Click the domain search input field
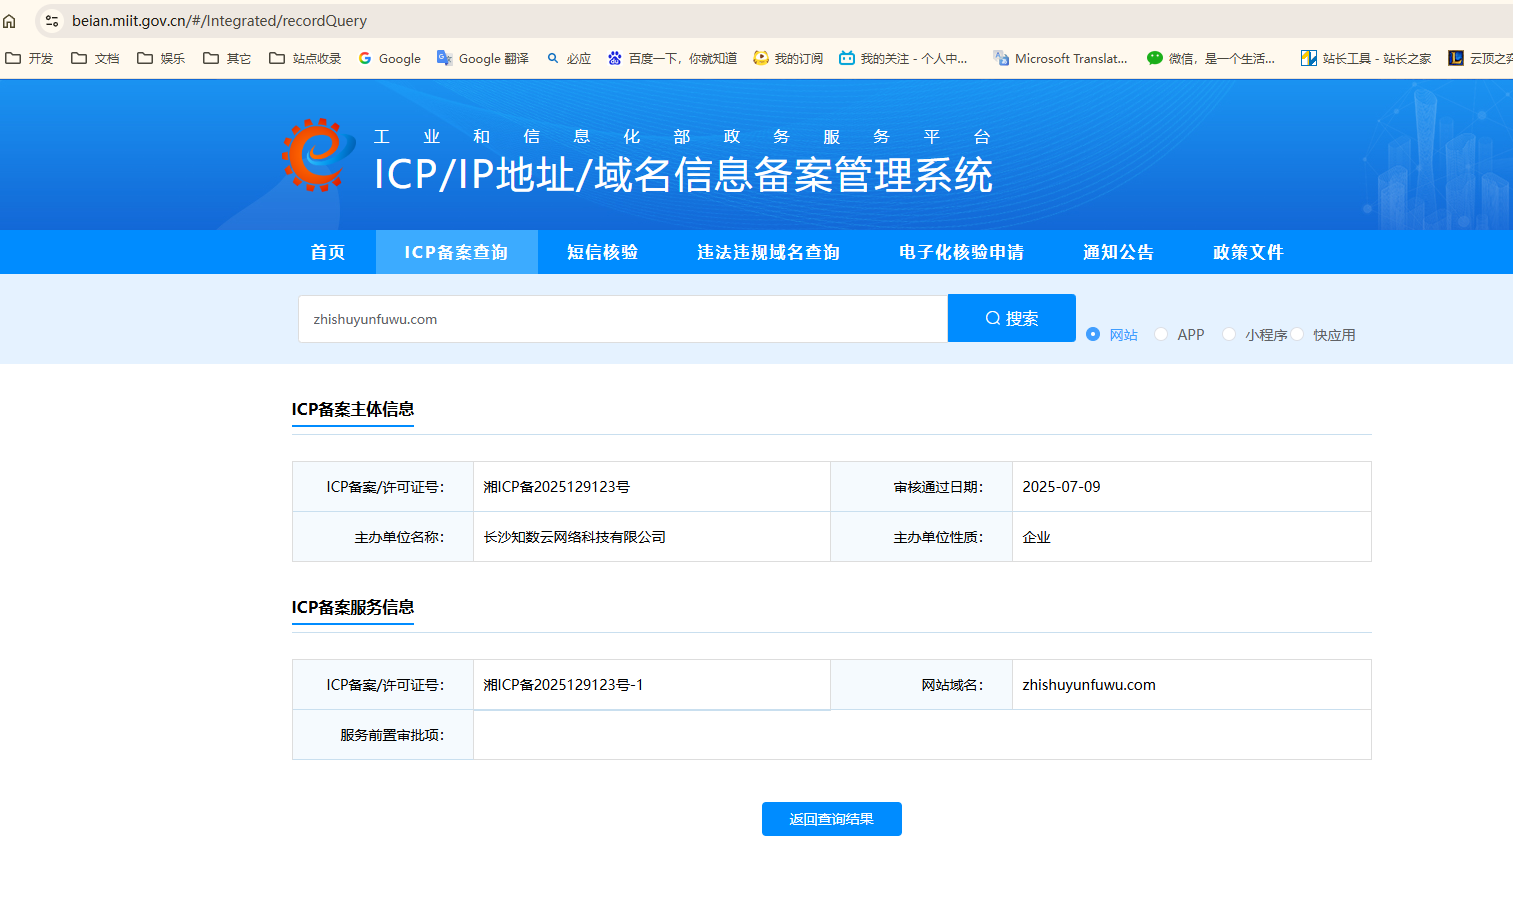 pyautogui.click(x=623, y=319)
